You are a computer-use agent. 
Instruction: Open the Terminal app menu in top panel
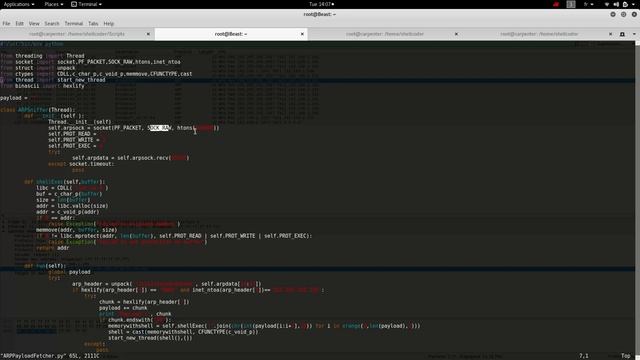[87, 4]
